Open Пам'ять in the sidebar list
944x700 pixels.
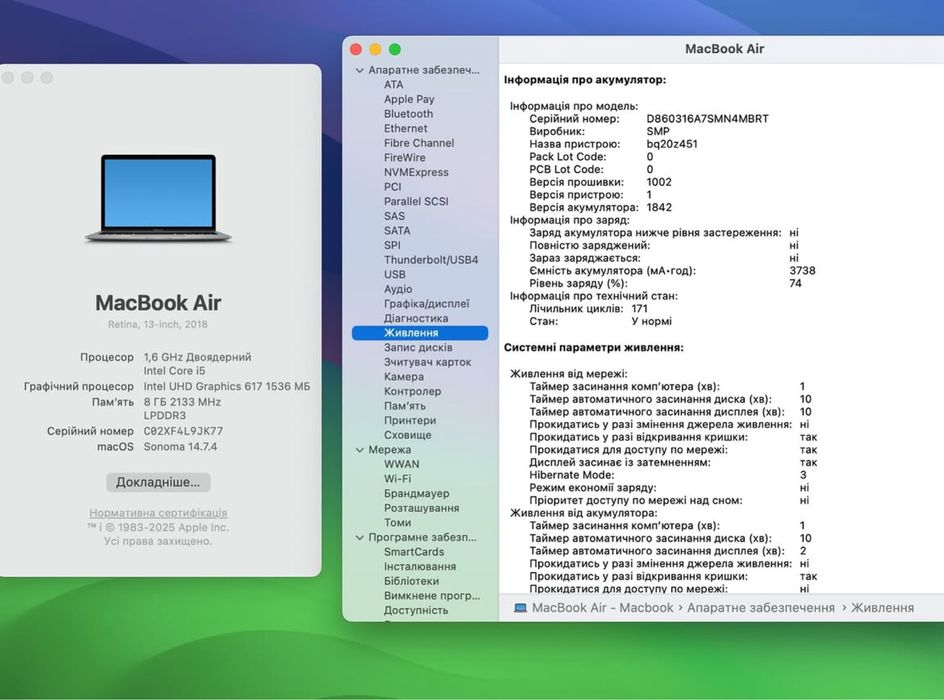pyautogui.click(x=405, y=406)
